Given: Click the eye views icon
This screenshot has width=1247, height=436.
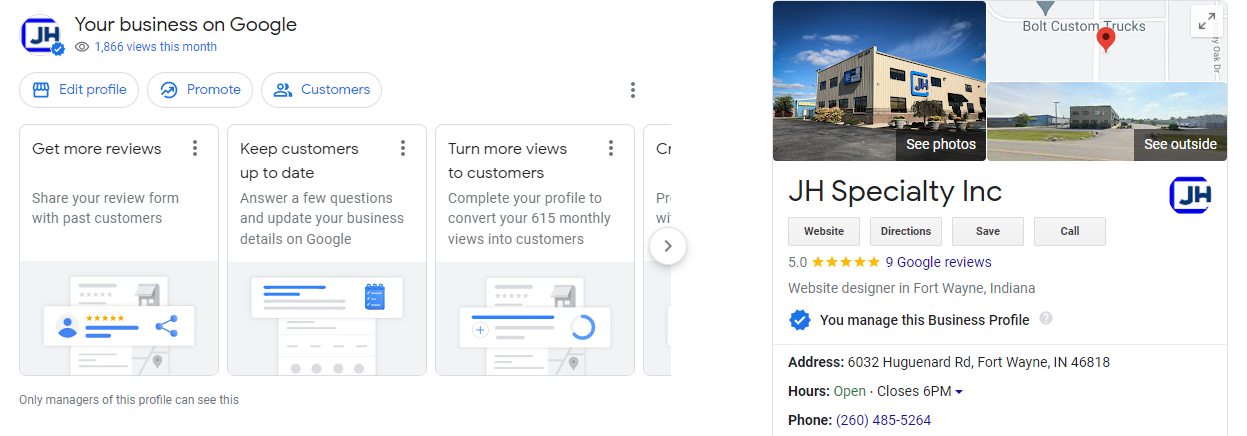Looking at the screenshot, I should point(82,47).
